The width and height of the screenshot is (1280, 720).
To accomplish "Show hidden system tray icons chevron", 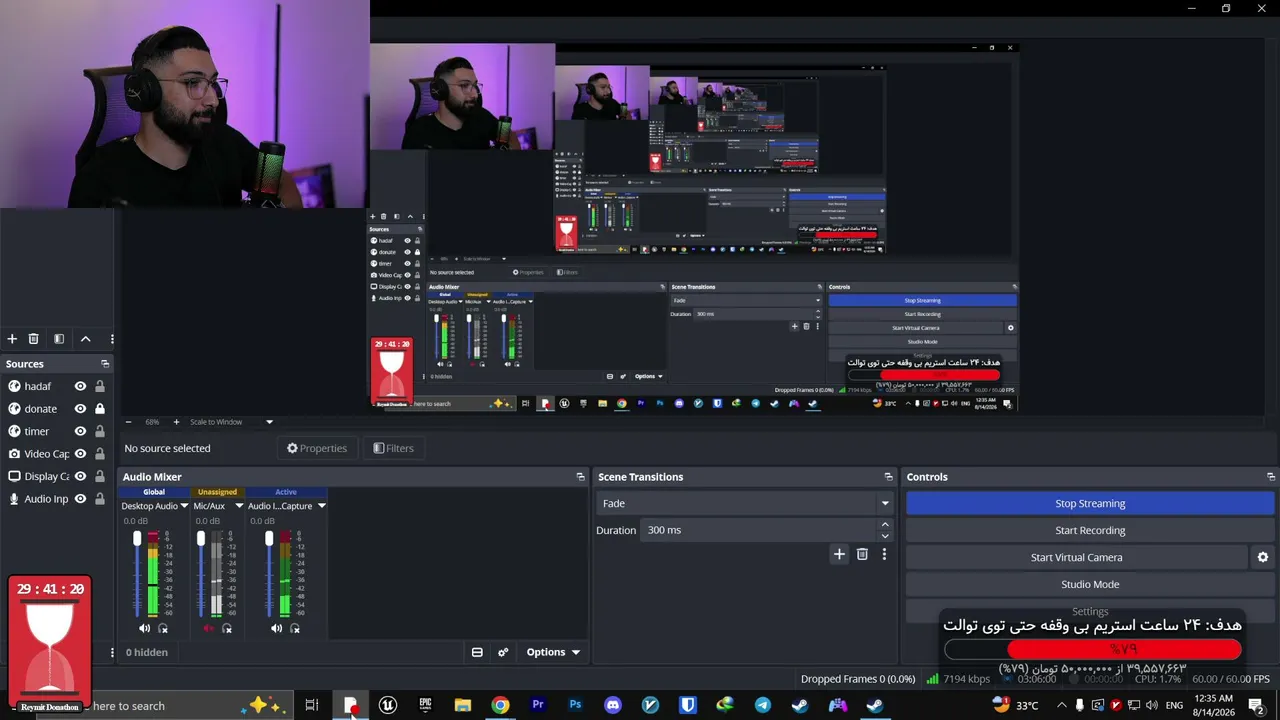I will click(x=1062, y=705).
